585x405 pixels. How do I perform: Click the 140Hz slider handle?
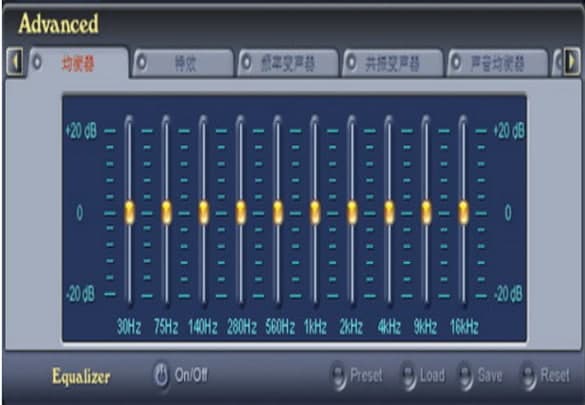(x=203, y=212)
